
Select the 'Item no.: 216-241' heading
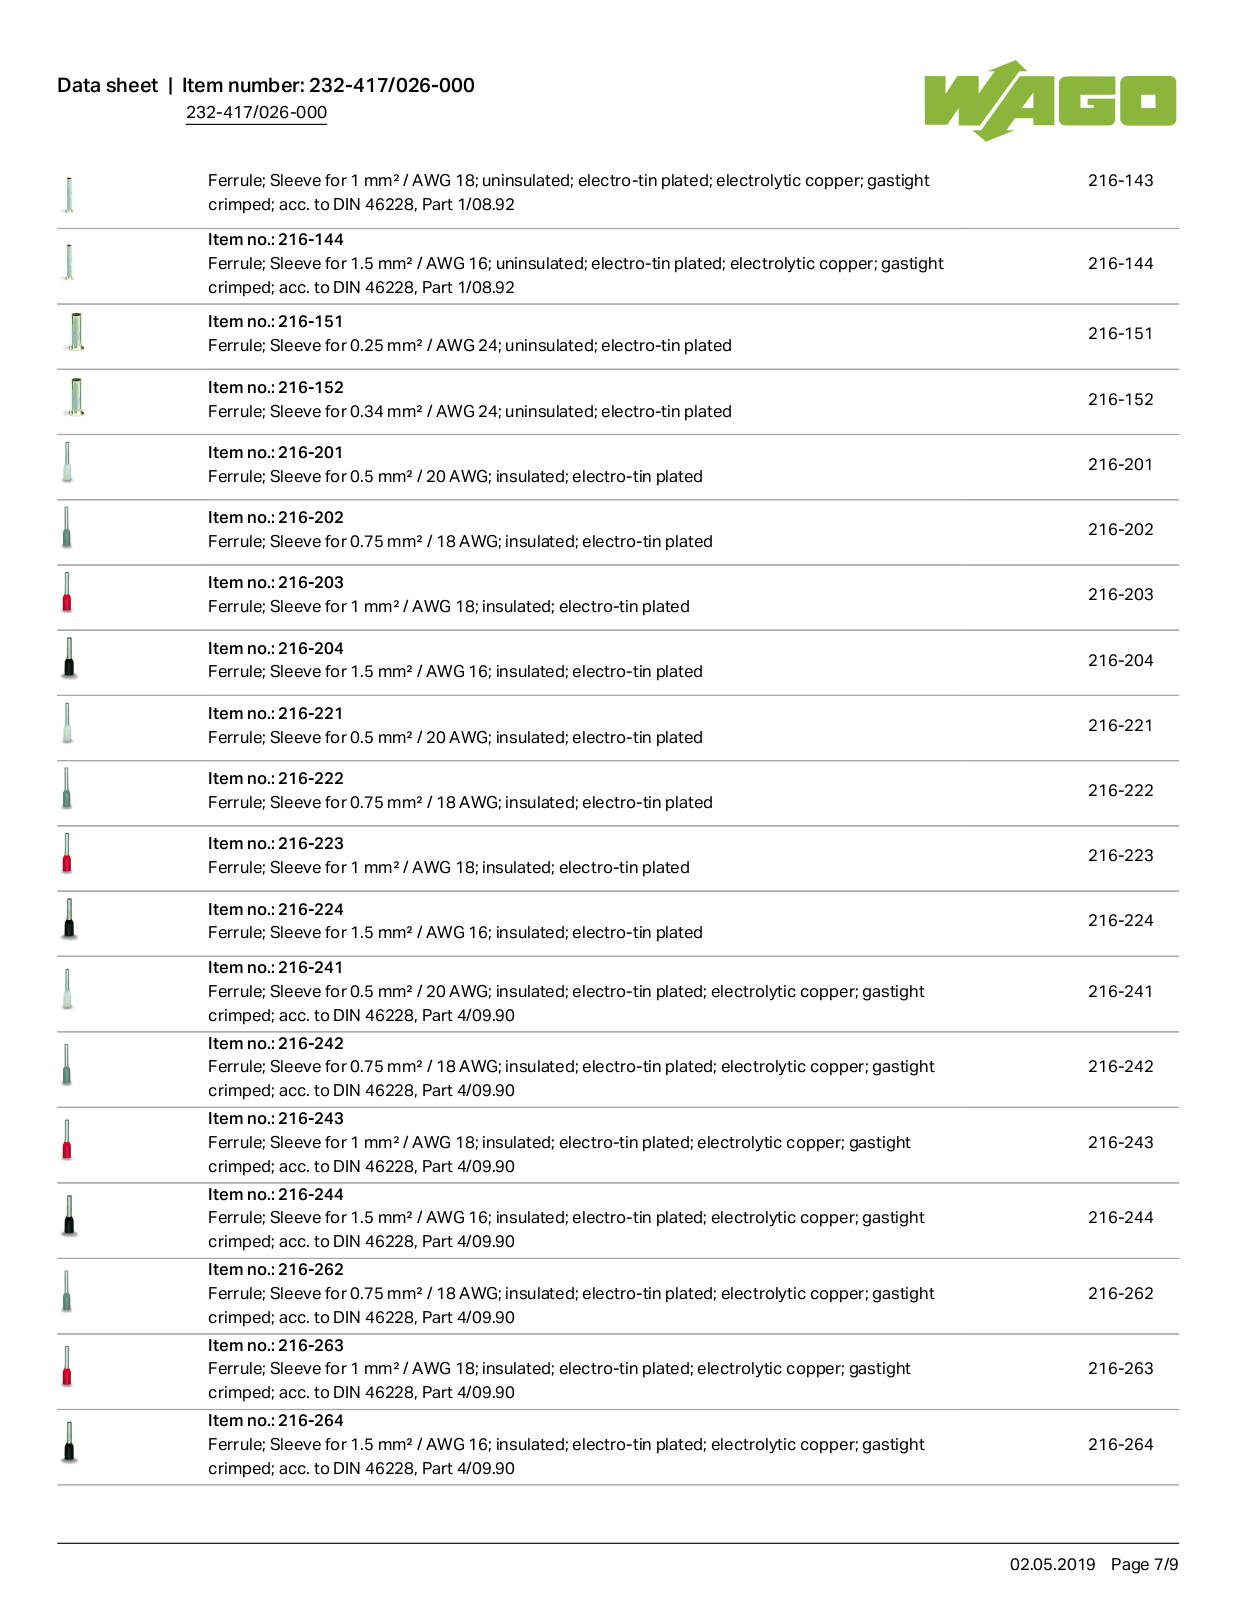pos(275,967)
